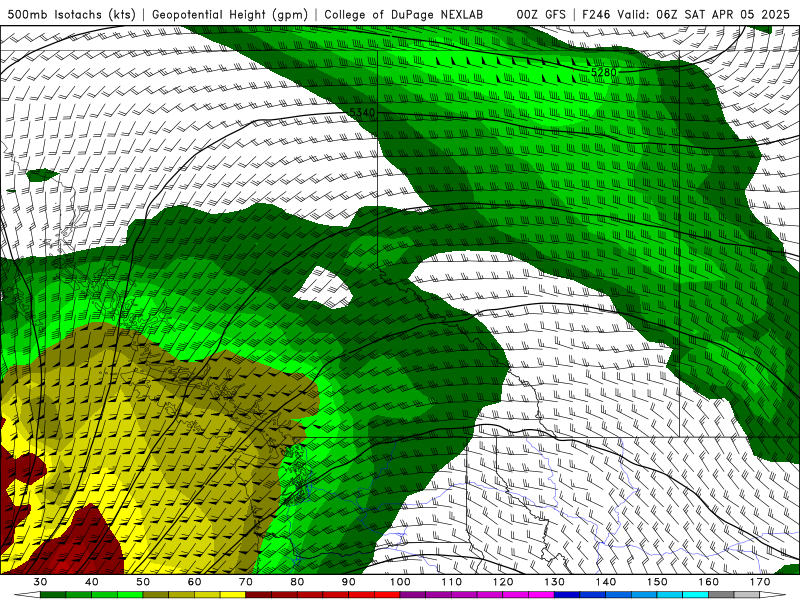This screenshot has height=600, width=800.
Task: Click the '500mb Isotachs (kts)' title text
Action: (71, 14)
